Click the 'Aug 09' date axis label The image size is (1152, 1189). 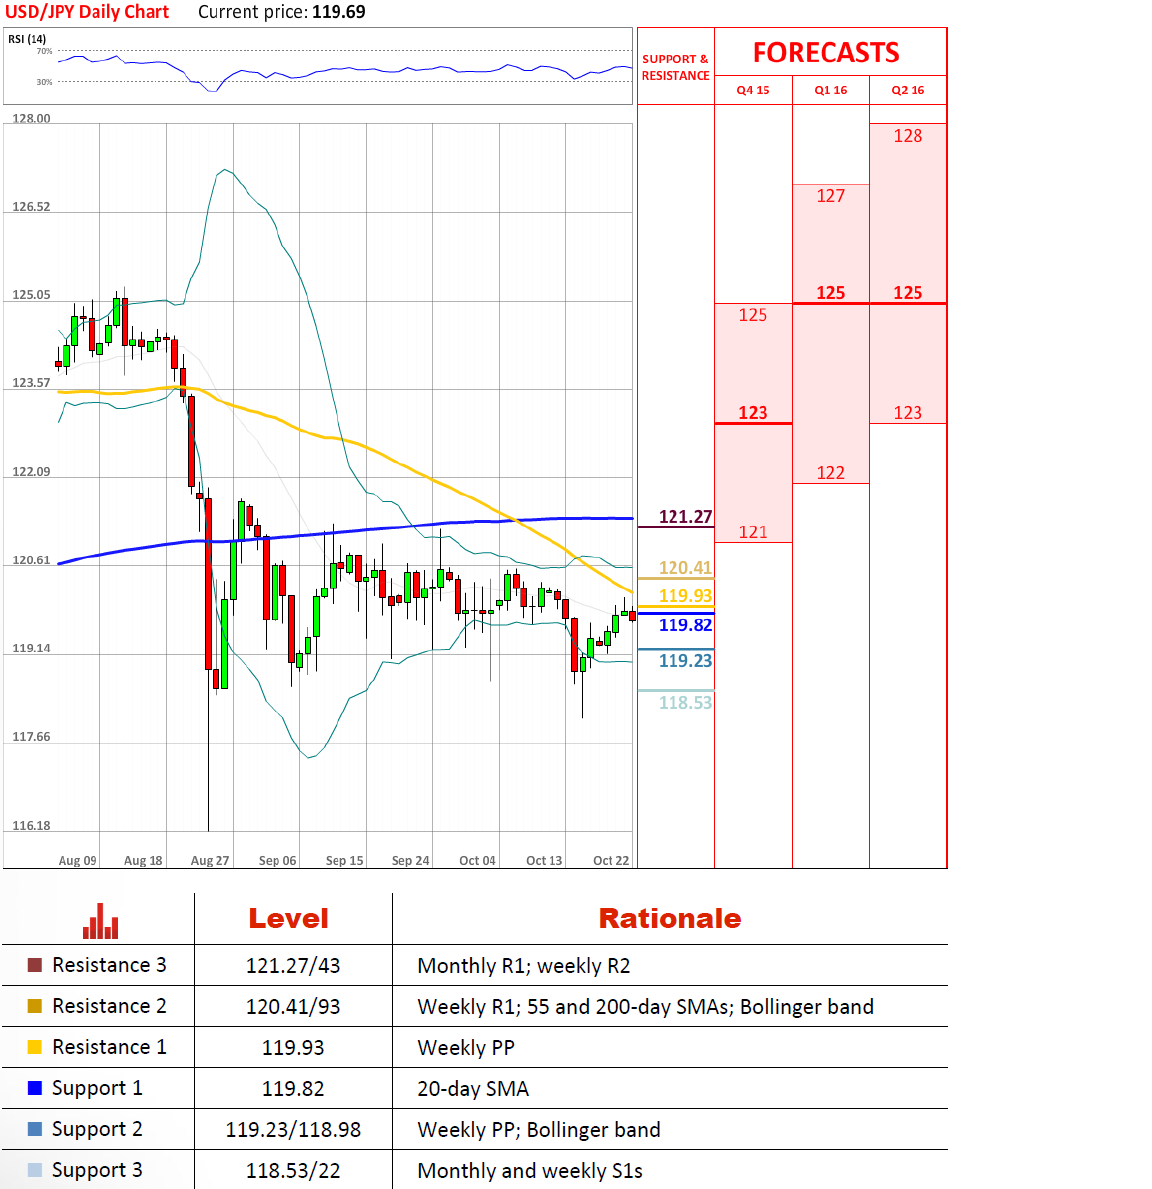click(x=77, y=861)
